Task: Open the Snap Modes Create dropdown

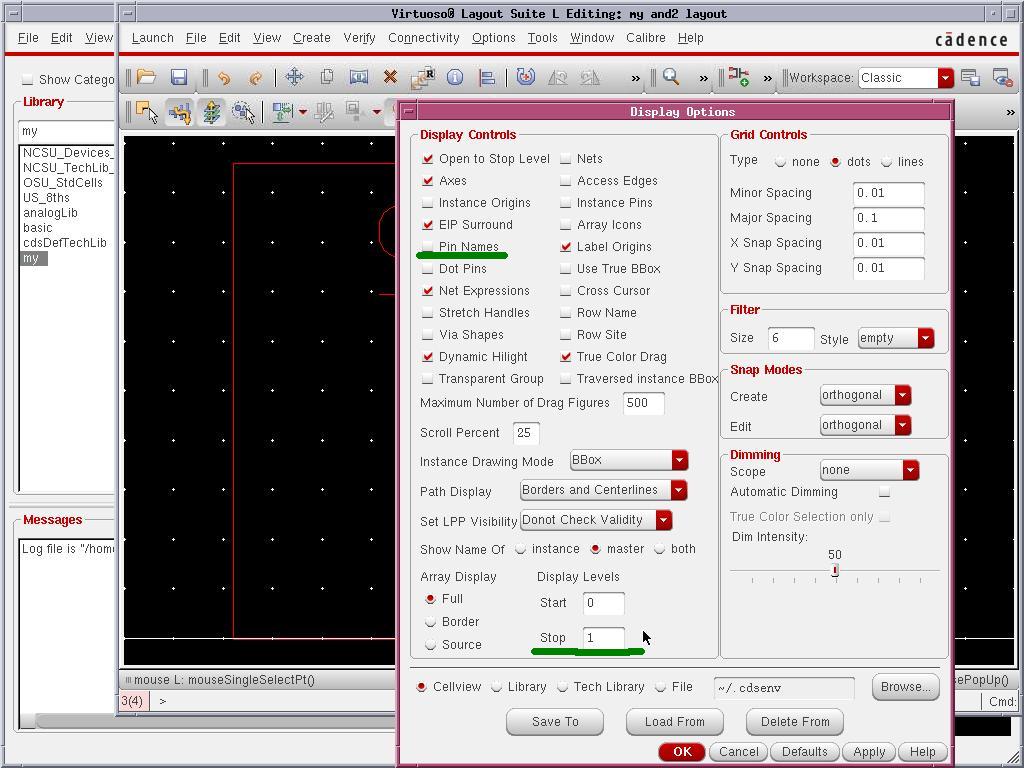Action: tap(865, 395)
